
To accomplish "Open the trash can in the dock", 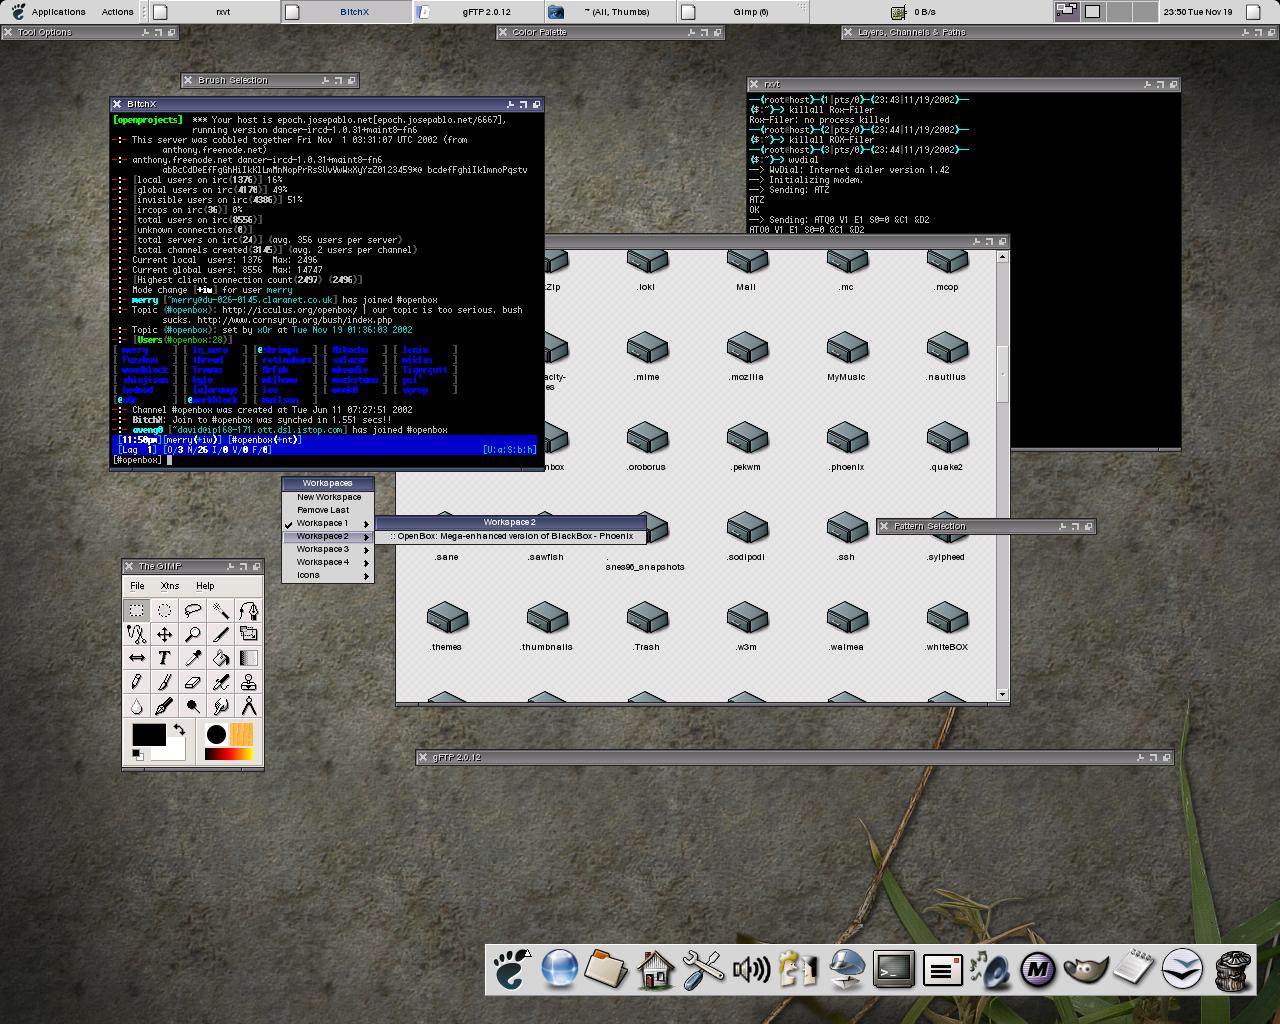I will pyautogui.click(x=1234, y=969).
